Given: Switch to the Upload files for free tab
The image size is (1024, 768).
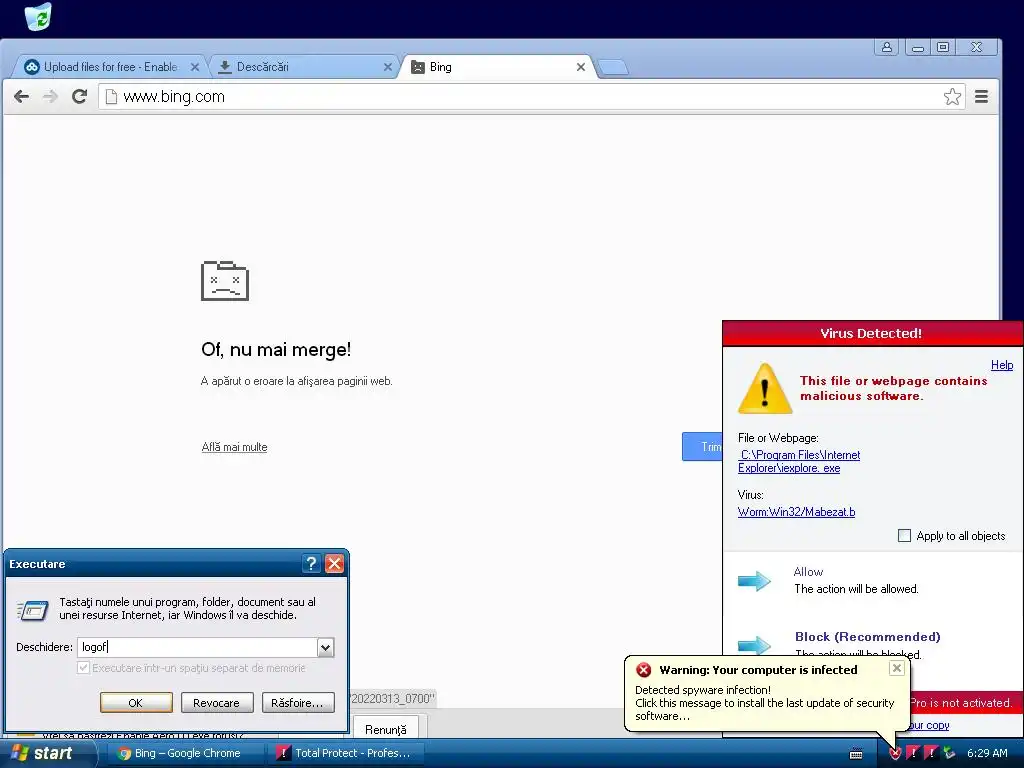Looking at the screenshot, I should tap(110, 67).
